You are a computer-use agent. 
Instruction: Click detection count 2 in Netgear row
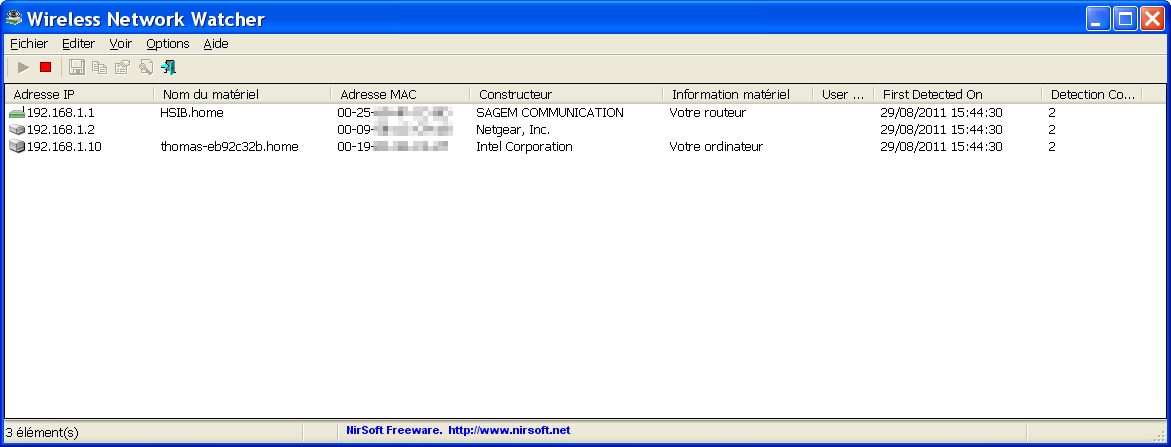(x=1052, y=130)
